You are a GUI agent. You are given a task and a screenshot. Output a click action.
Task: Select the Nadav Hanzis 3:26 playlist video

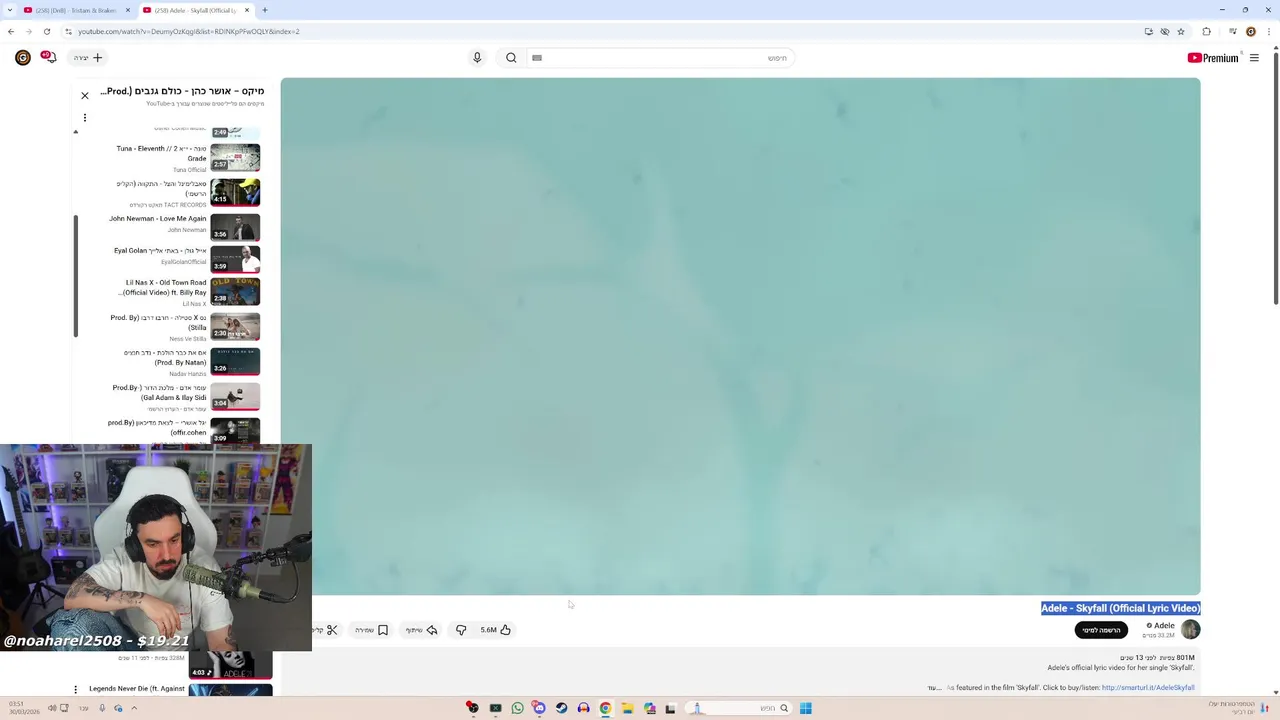(185, 362)
